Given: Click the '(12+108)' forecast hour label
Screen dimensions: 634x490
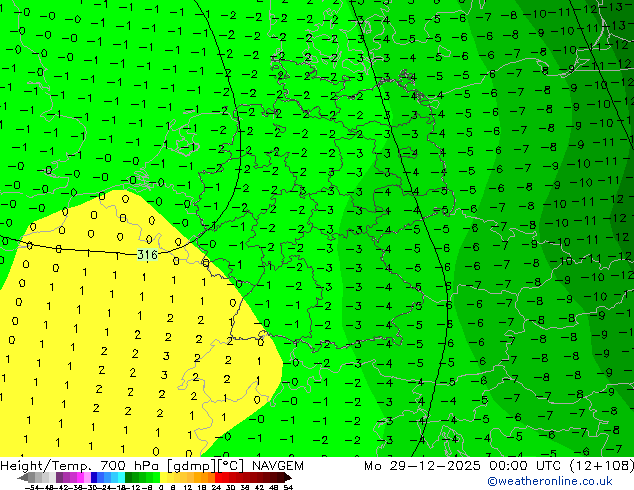Looking at the screenshot, I should pyautogui.click(x=601, y=466).
